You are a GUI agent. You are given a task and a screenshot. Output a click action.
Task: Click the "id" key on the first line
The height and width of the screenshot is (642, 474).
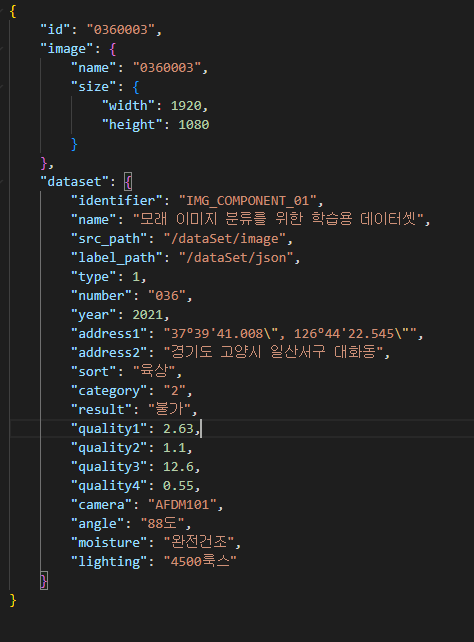point(56,30)
